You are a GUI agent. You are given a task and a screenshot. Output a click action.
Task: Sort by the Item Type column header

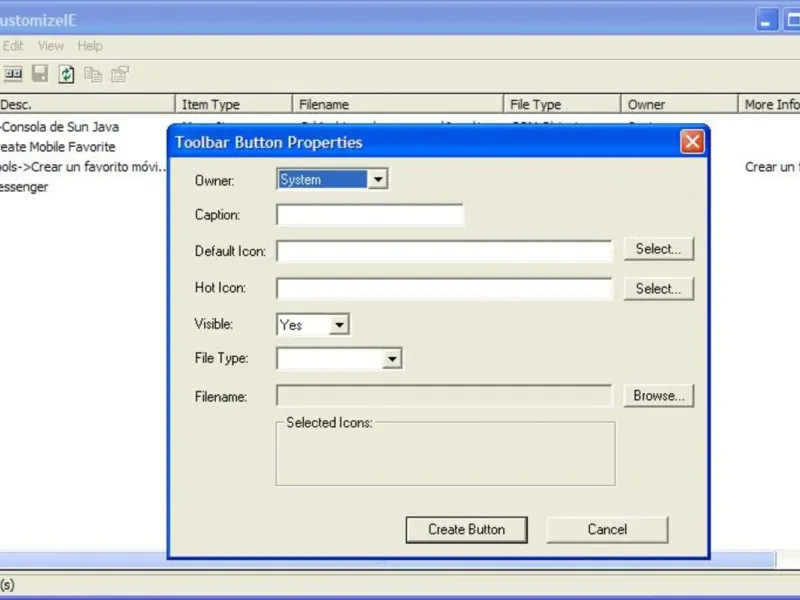coord(234,104)
